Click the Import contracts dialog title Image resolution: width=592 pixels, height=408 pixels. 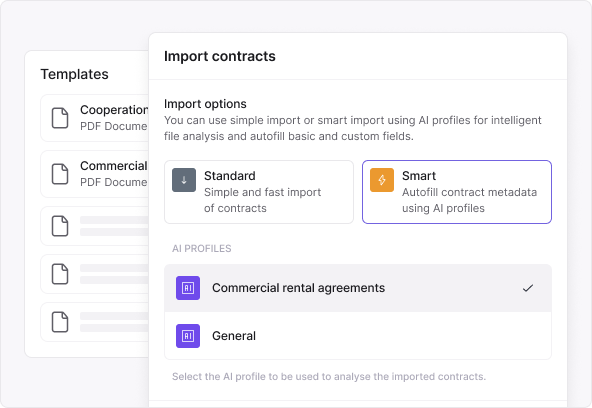coord(220,56)
